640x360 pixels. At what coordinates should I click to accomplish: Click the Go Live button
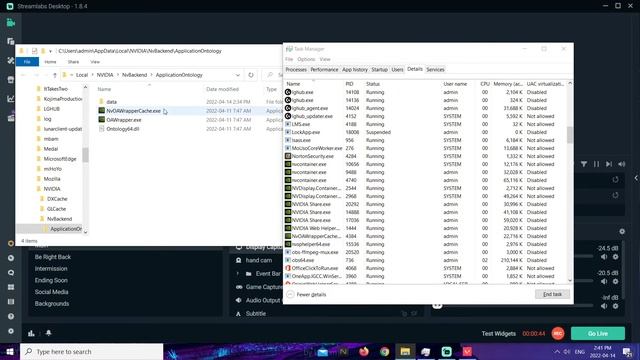[x=598, y=333]
